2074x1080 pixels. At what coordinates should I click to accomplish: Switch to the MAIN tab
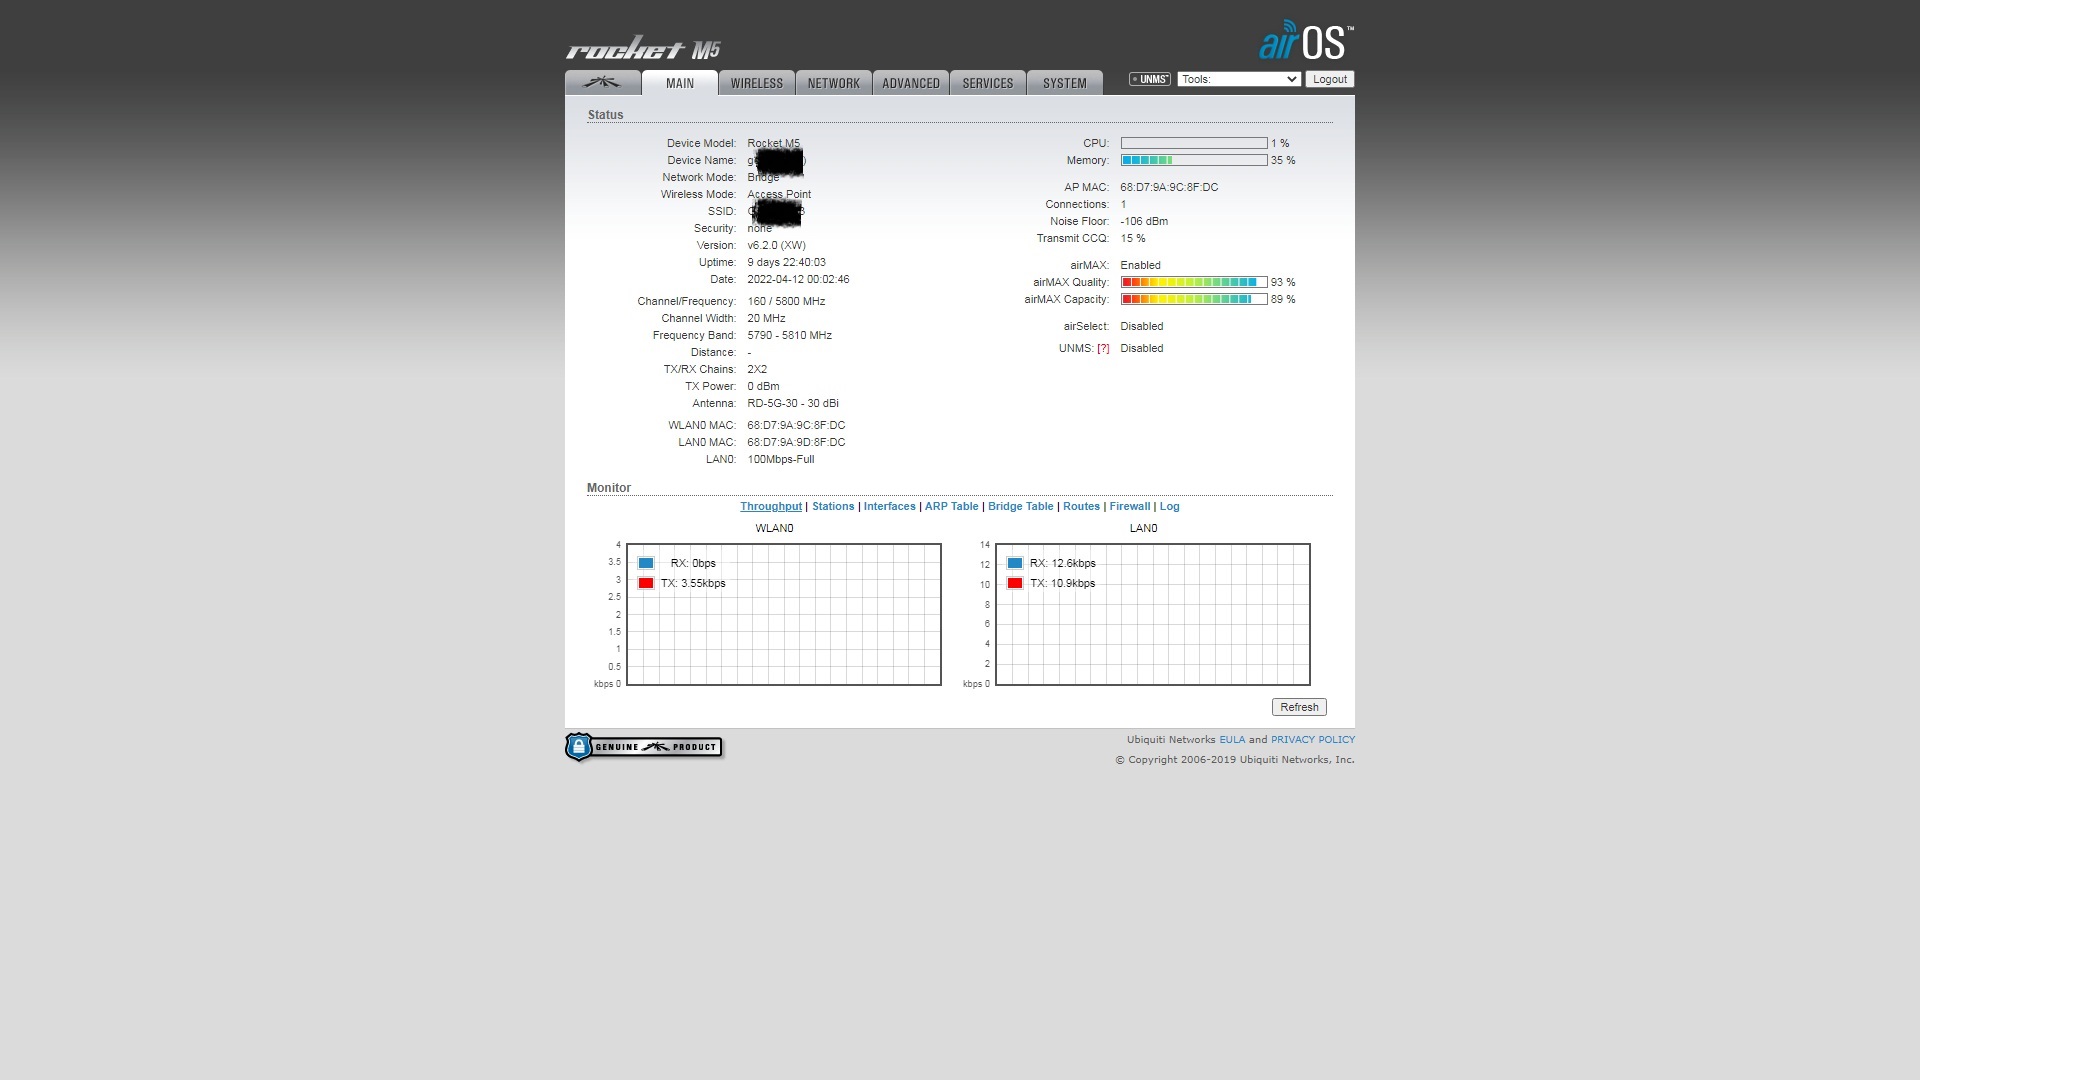click(x=680, y=83)
